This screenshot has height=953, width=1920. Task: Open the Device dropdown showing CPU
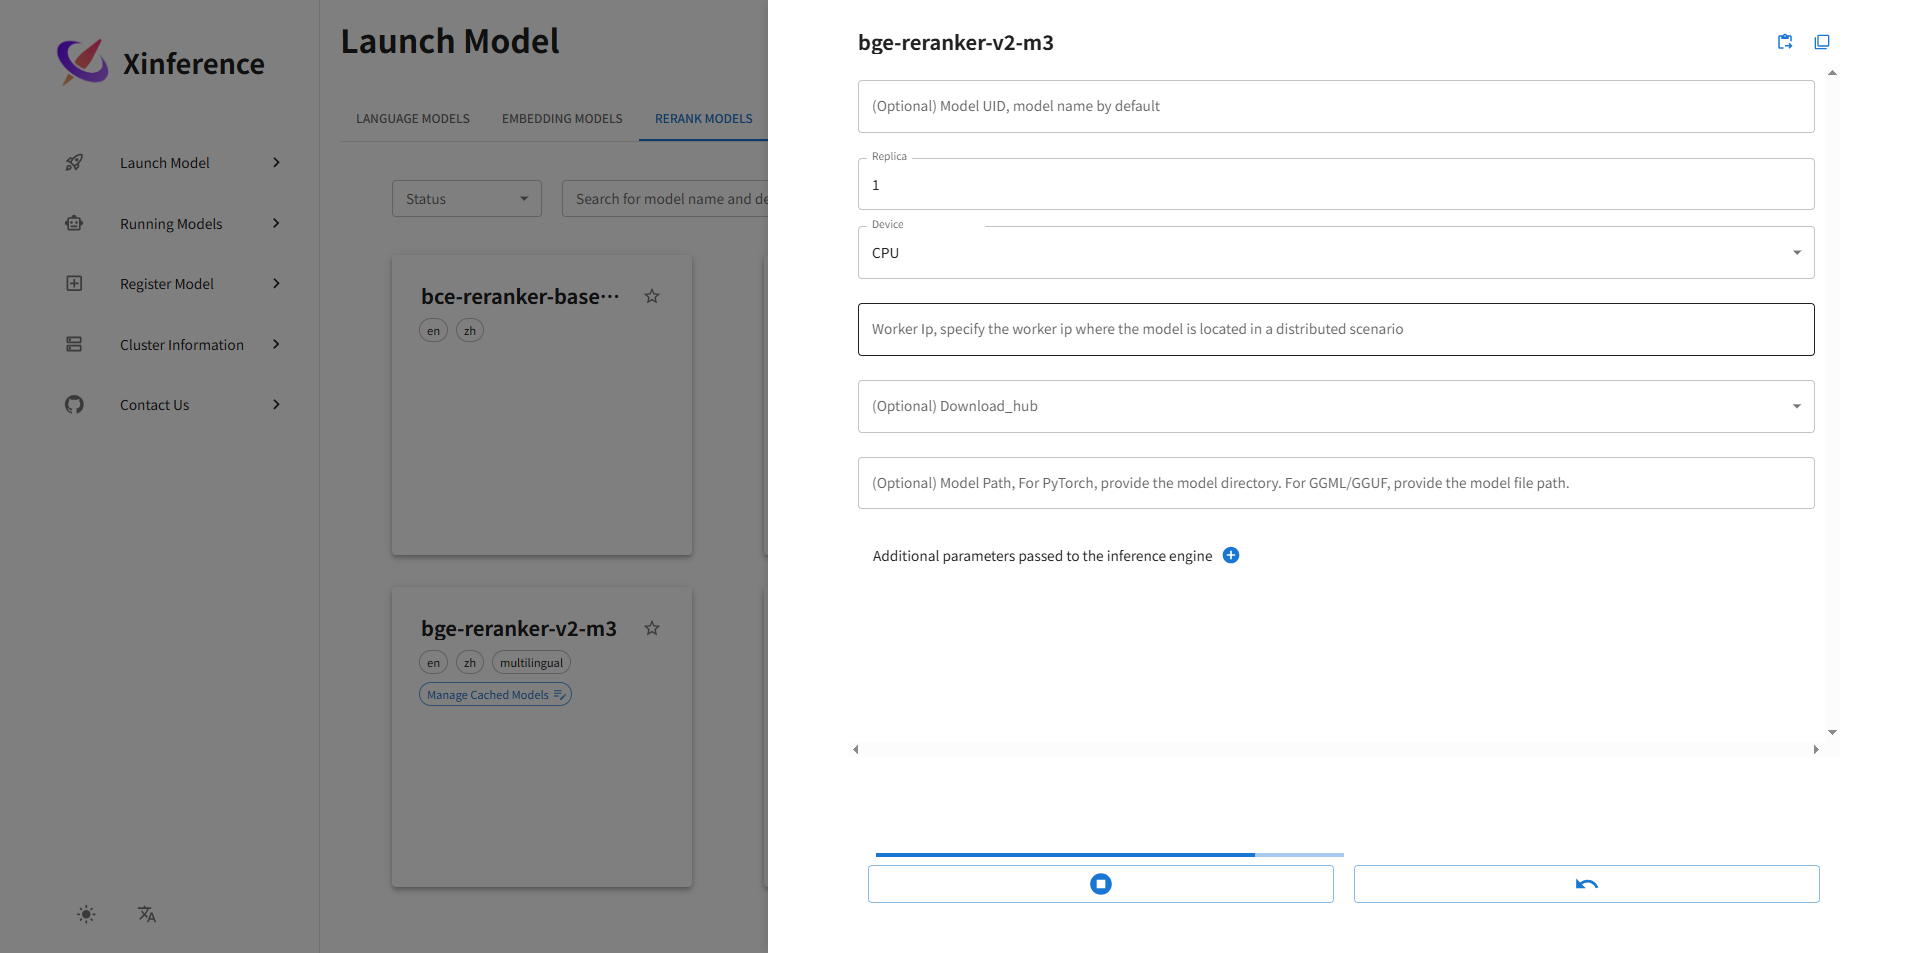click(1335, 253)
